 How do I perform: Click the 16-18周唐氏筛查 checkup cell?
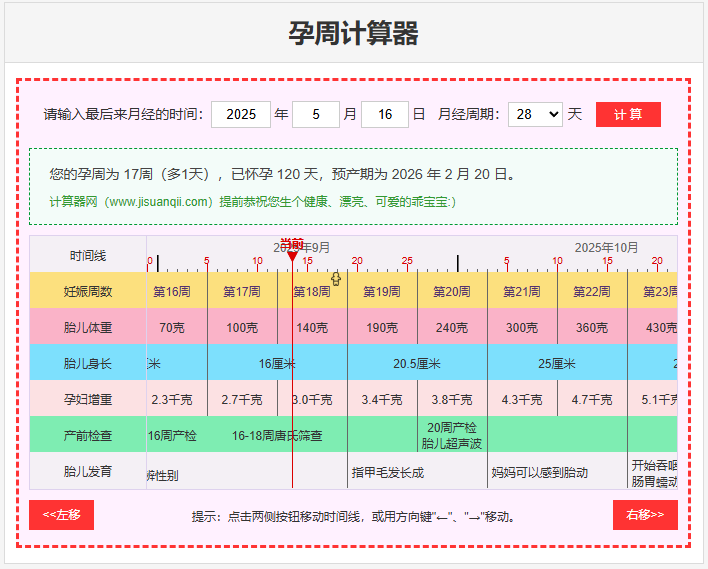(x=277, y=435)
